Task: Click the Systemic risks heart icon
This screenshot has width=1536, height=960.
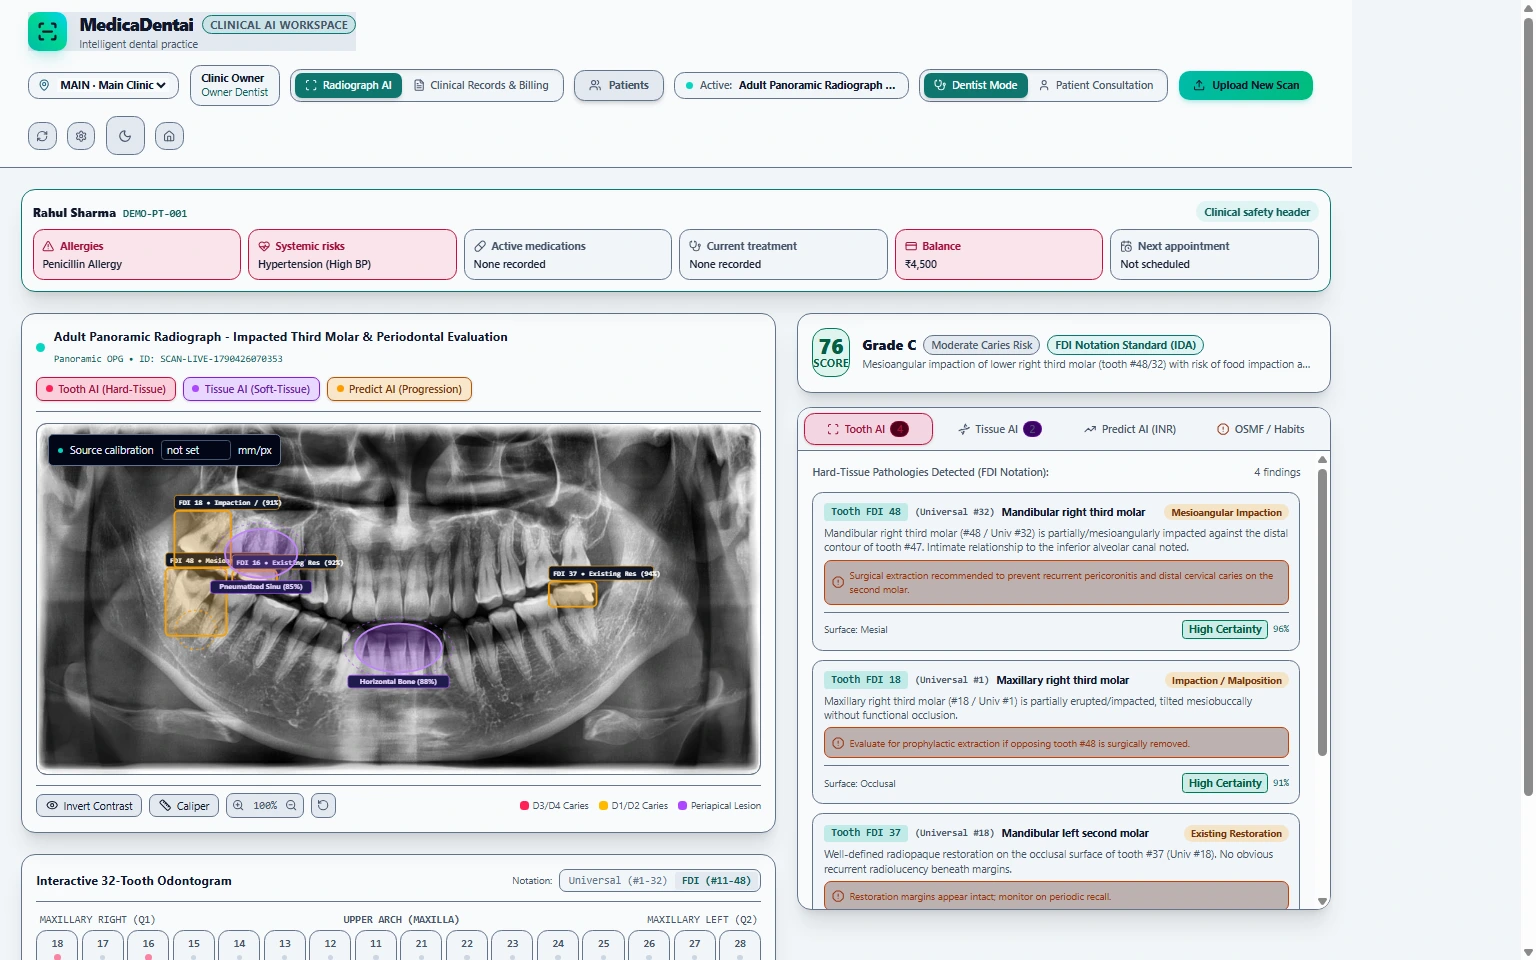Action: [x=264, y=246]
